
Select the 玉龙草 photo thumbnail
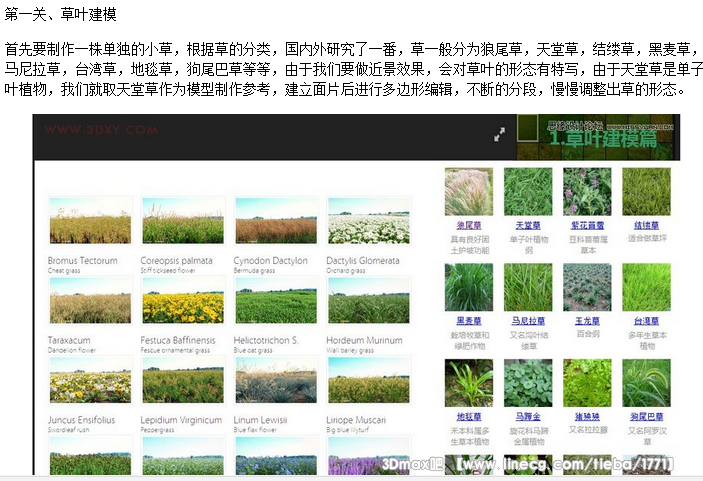pos(587,287)
